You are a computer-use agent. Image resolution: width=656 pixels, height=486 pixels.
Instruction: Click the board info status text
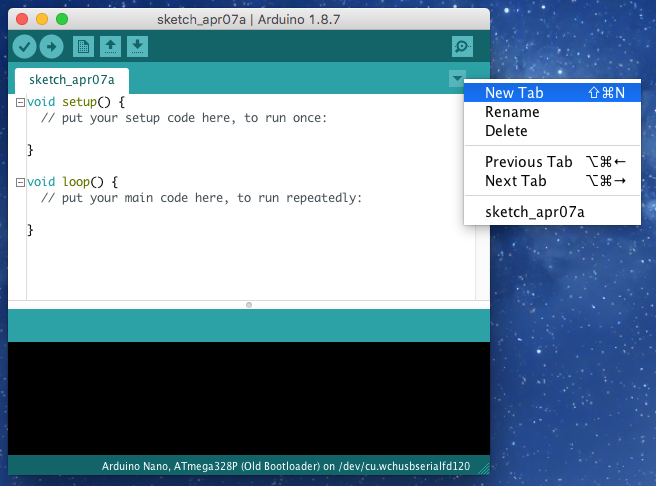point(286,466)
